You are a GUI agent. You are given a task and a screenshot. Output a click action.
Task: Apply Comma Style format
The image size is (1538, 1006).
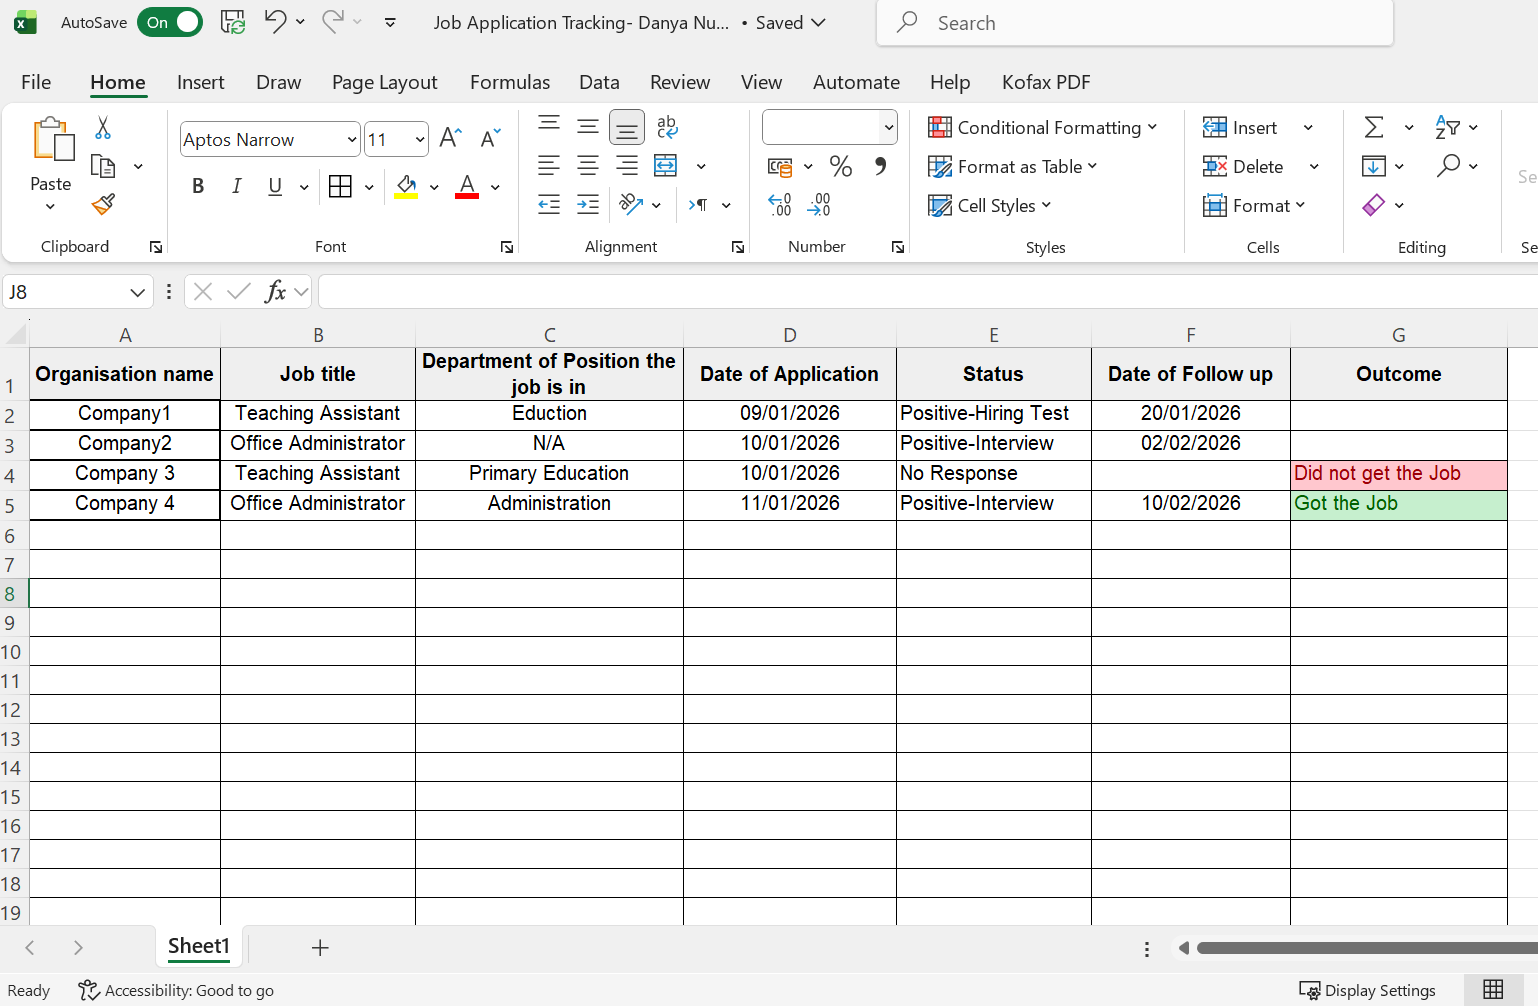[x=880, y=166]
